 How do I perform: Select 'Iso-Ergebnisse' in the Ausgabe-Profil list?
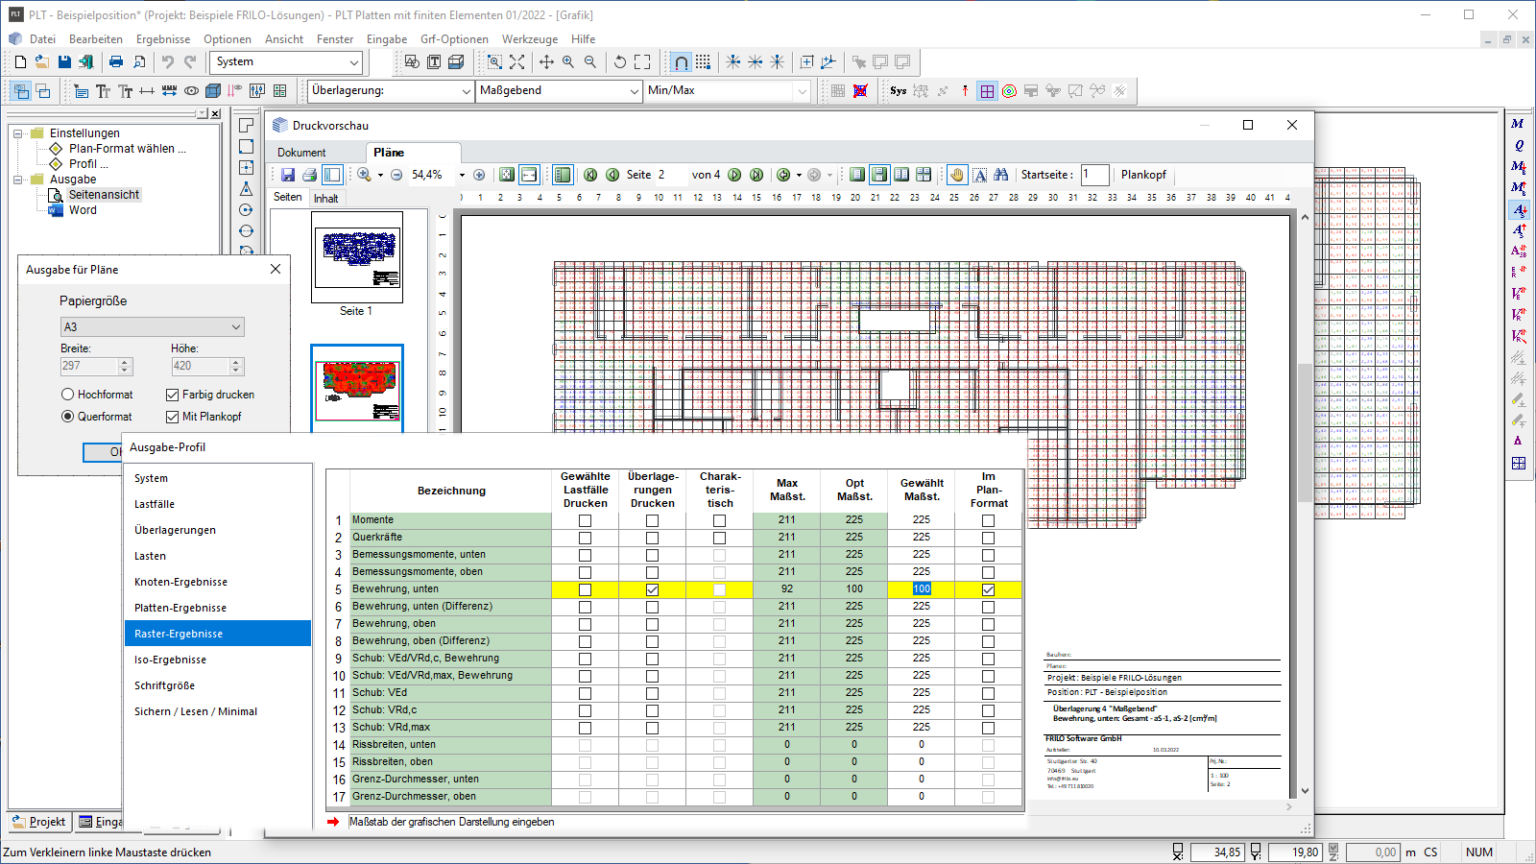click(x=171, y=660)
